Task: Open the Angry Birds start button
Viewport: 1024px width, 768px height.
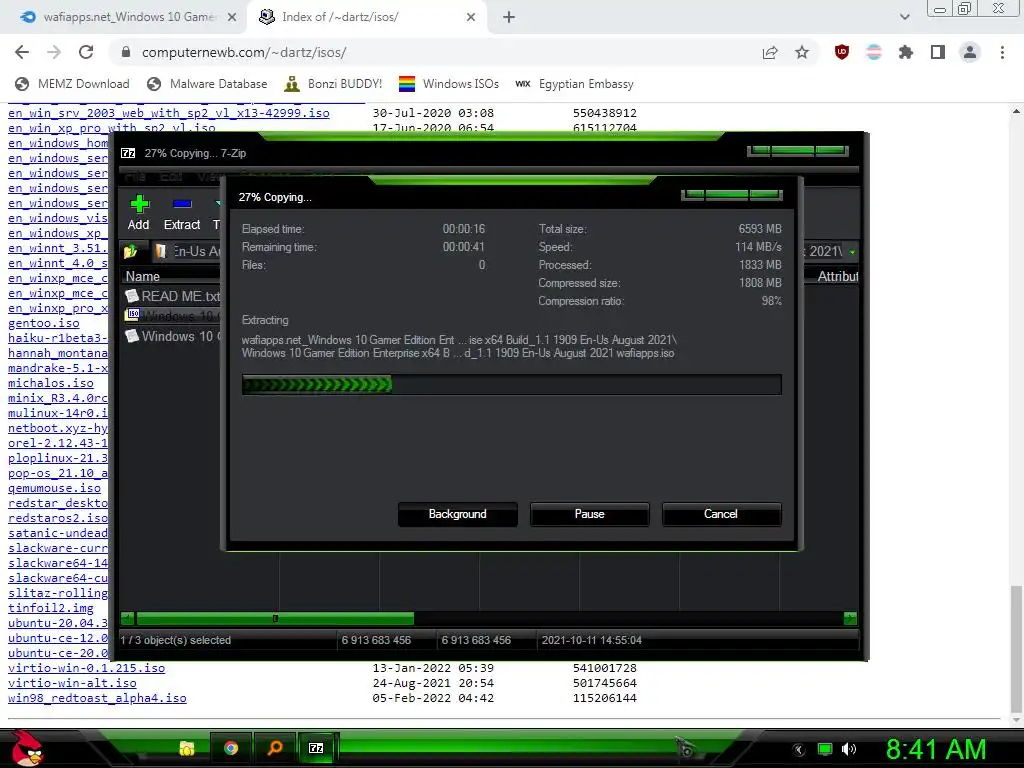Action: 28,748
